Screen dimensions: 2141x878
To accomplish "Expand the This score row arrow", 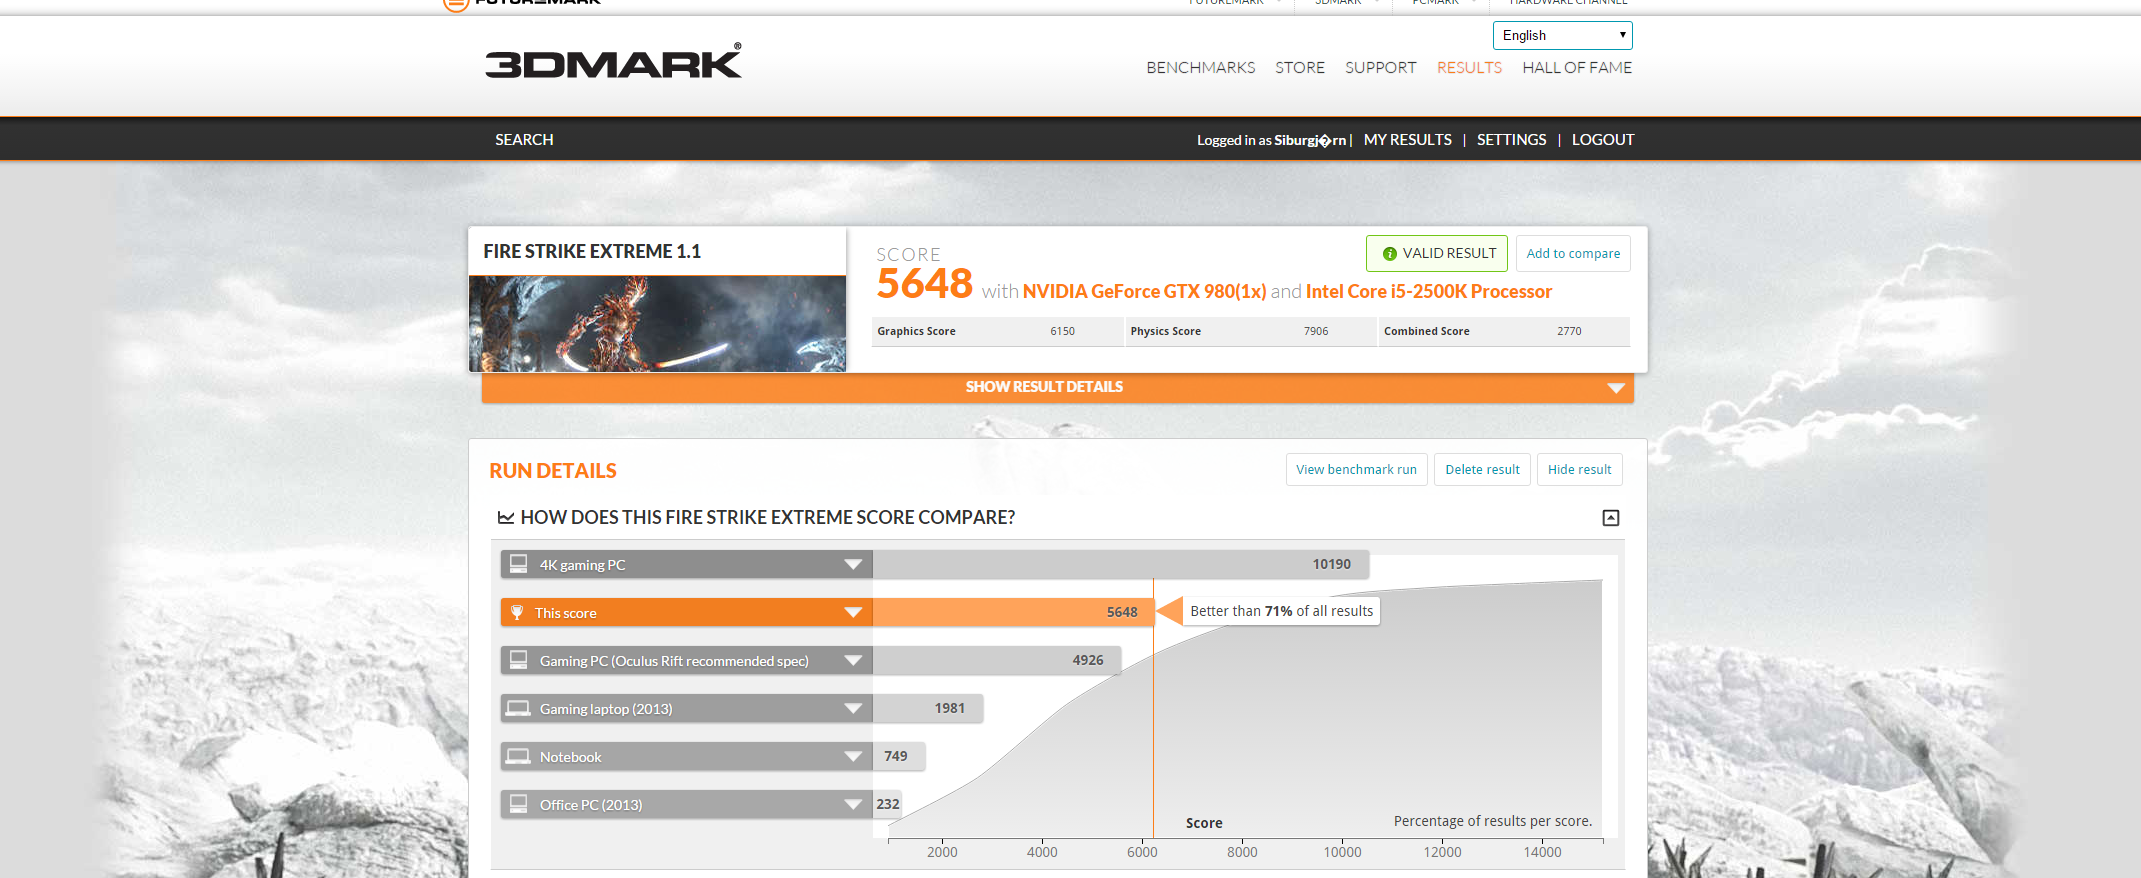I will (853, 613).
